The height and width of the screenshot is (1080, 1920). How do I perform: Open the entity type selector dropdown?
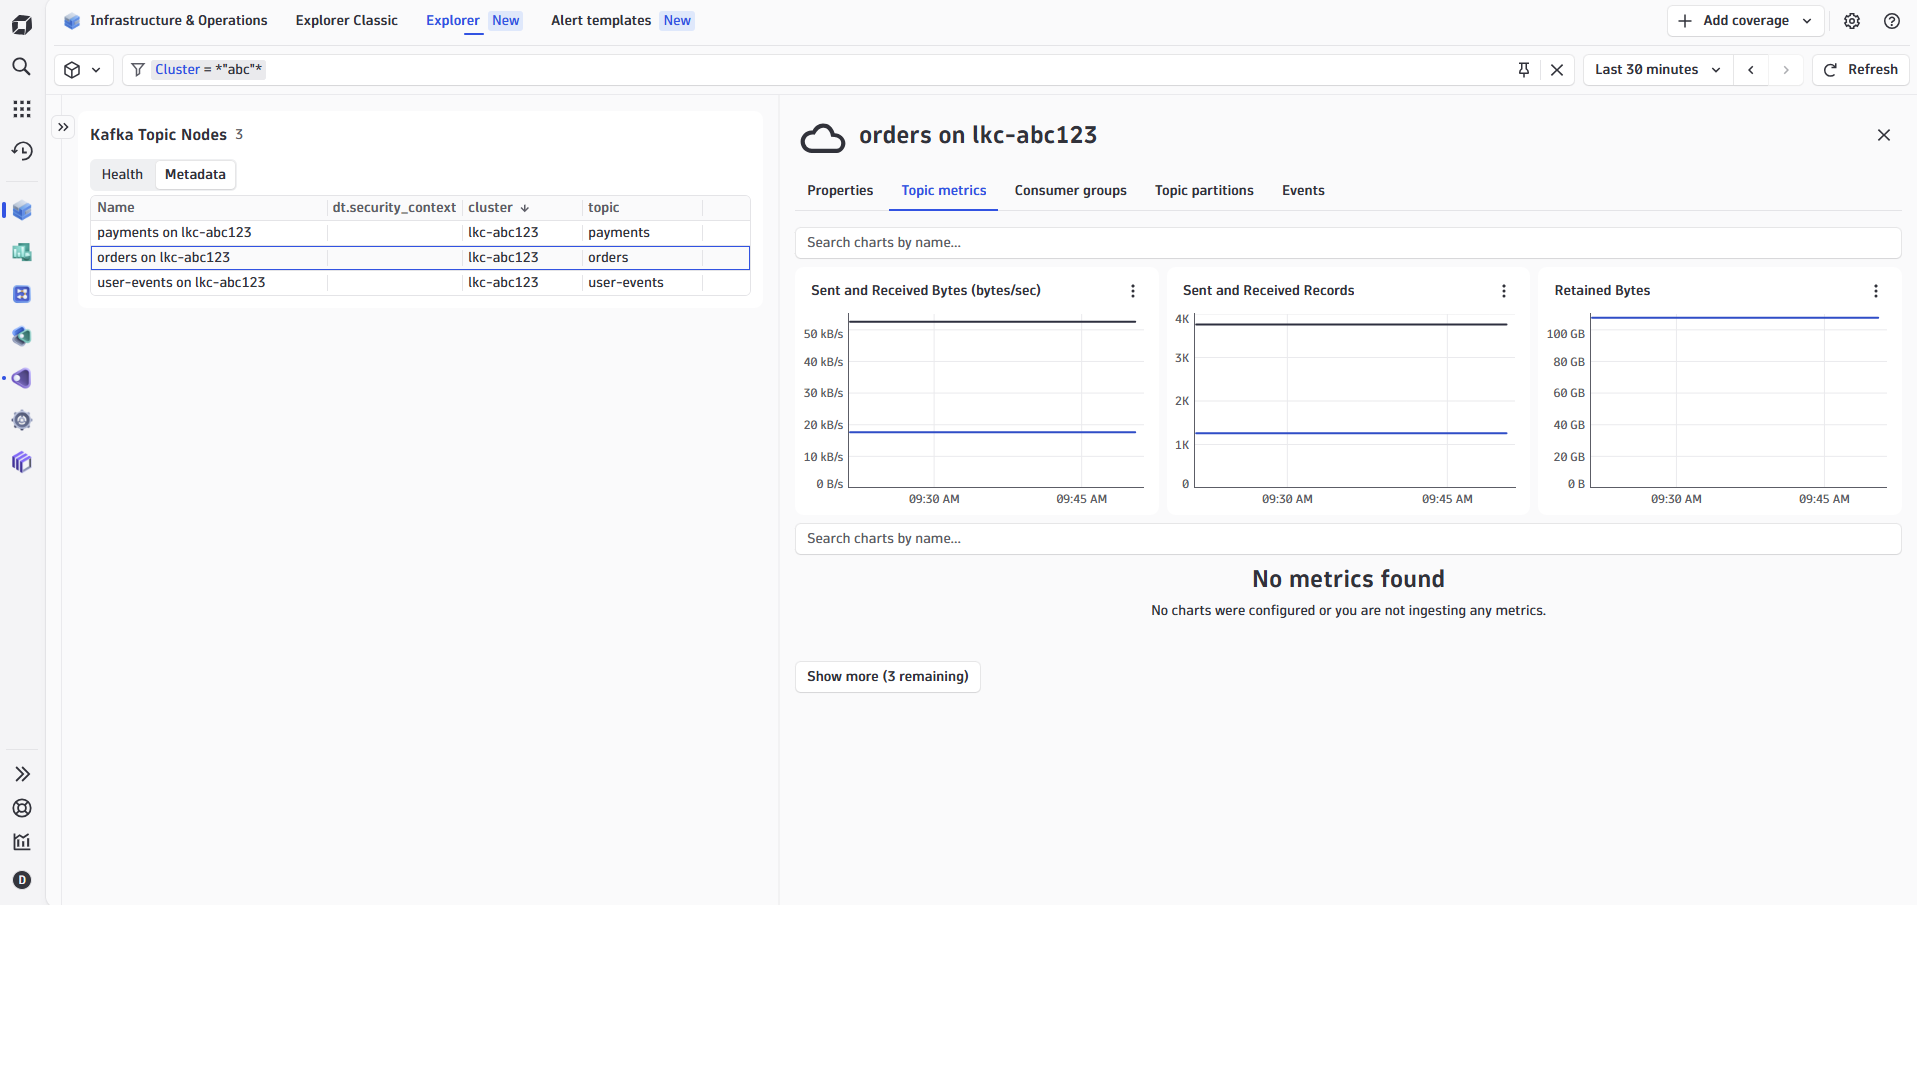83,70
